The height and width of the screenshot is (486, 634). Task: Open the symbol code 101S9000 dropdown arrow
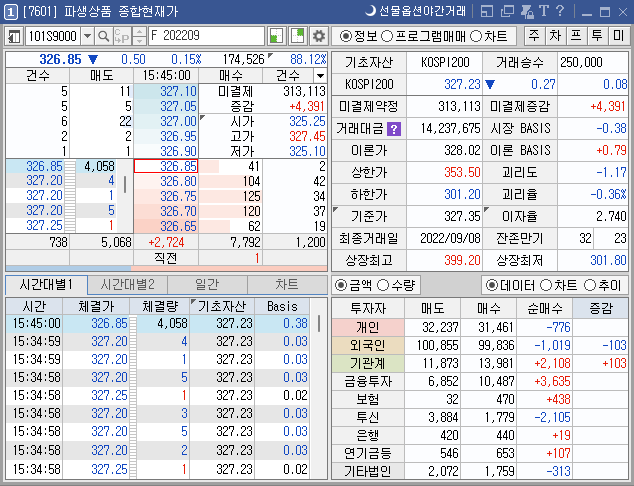[87, 37]
